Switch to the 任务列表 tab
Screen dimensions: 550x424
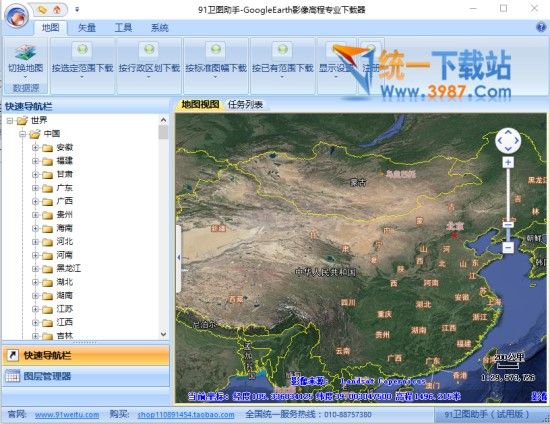tap(245, 105)
